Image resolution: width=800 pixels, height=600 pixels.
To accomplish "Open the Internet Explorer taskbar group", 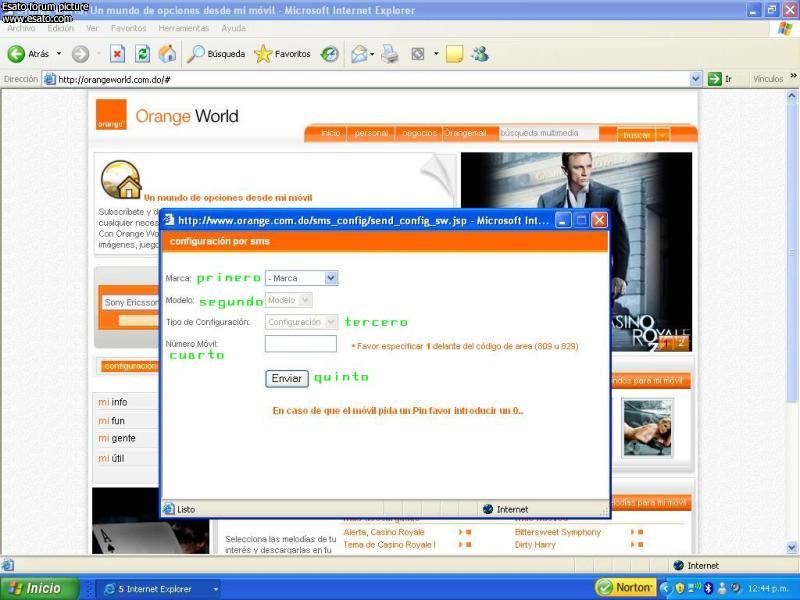I will (x=158, y=589).
